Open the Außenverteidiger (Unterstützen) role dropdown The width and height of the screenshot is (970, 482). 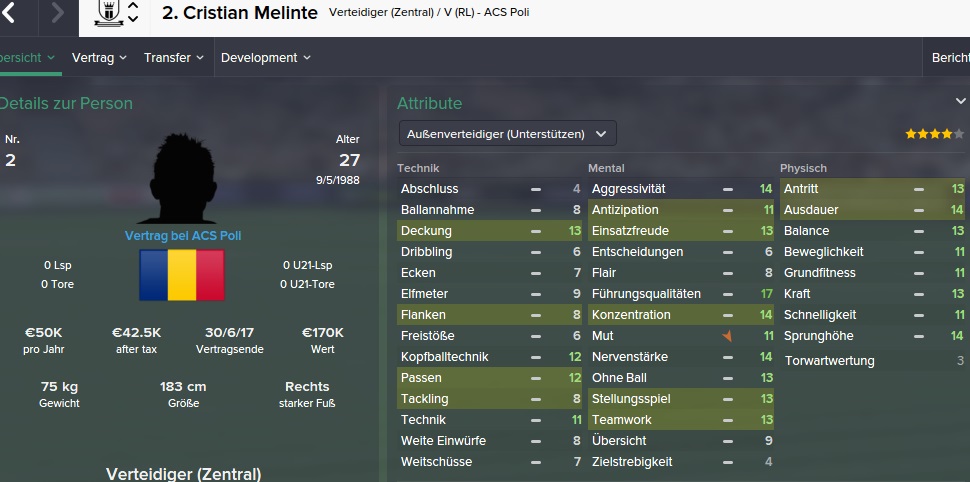tap(507, 133)
